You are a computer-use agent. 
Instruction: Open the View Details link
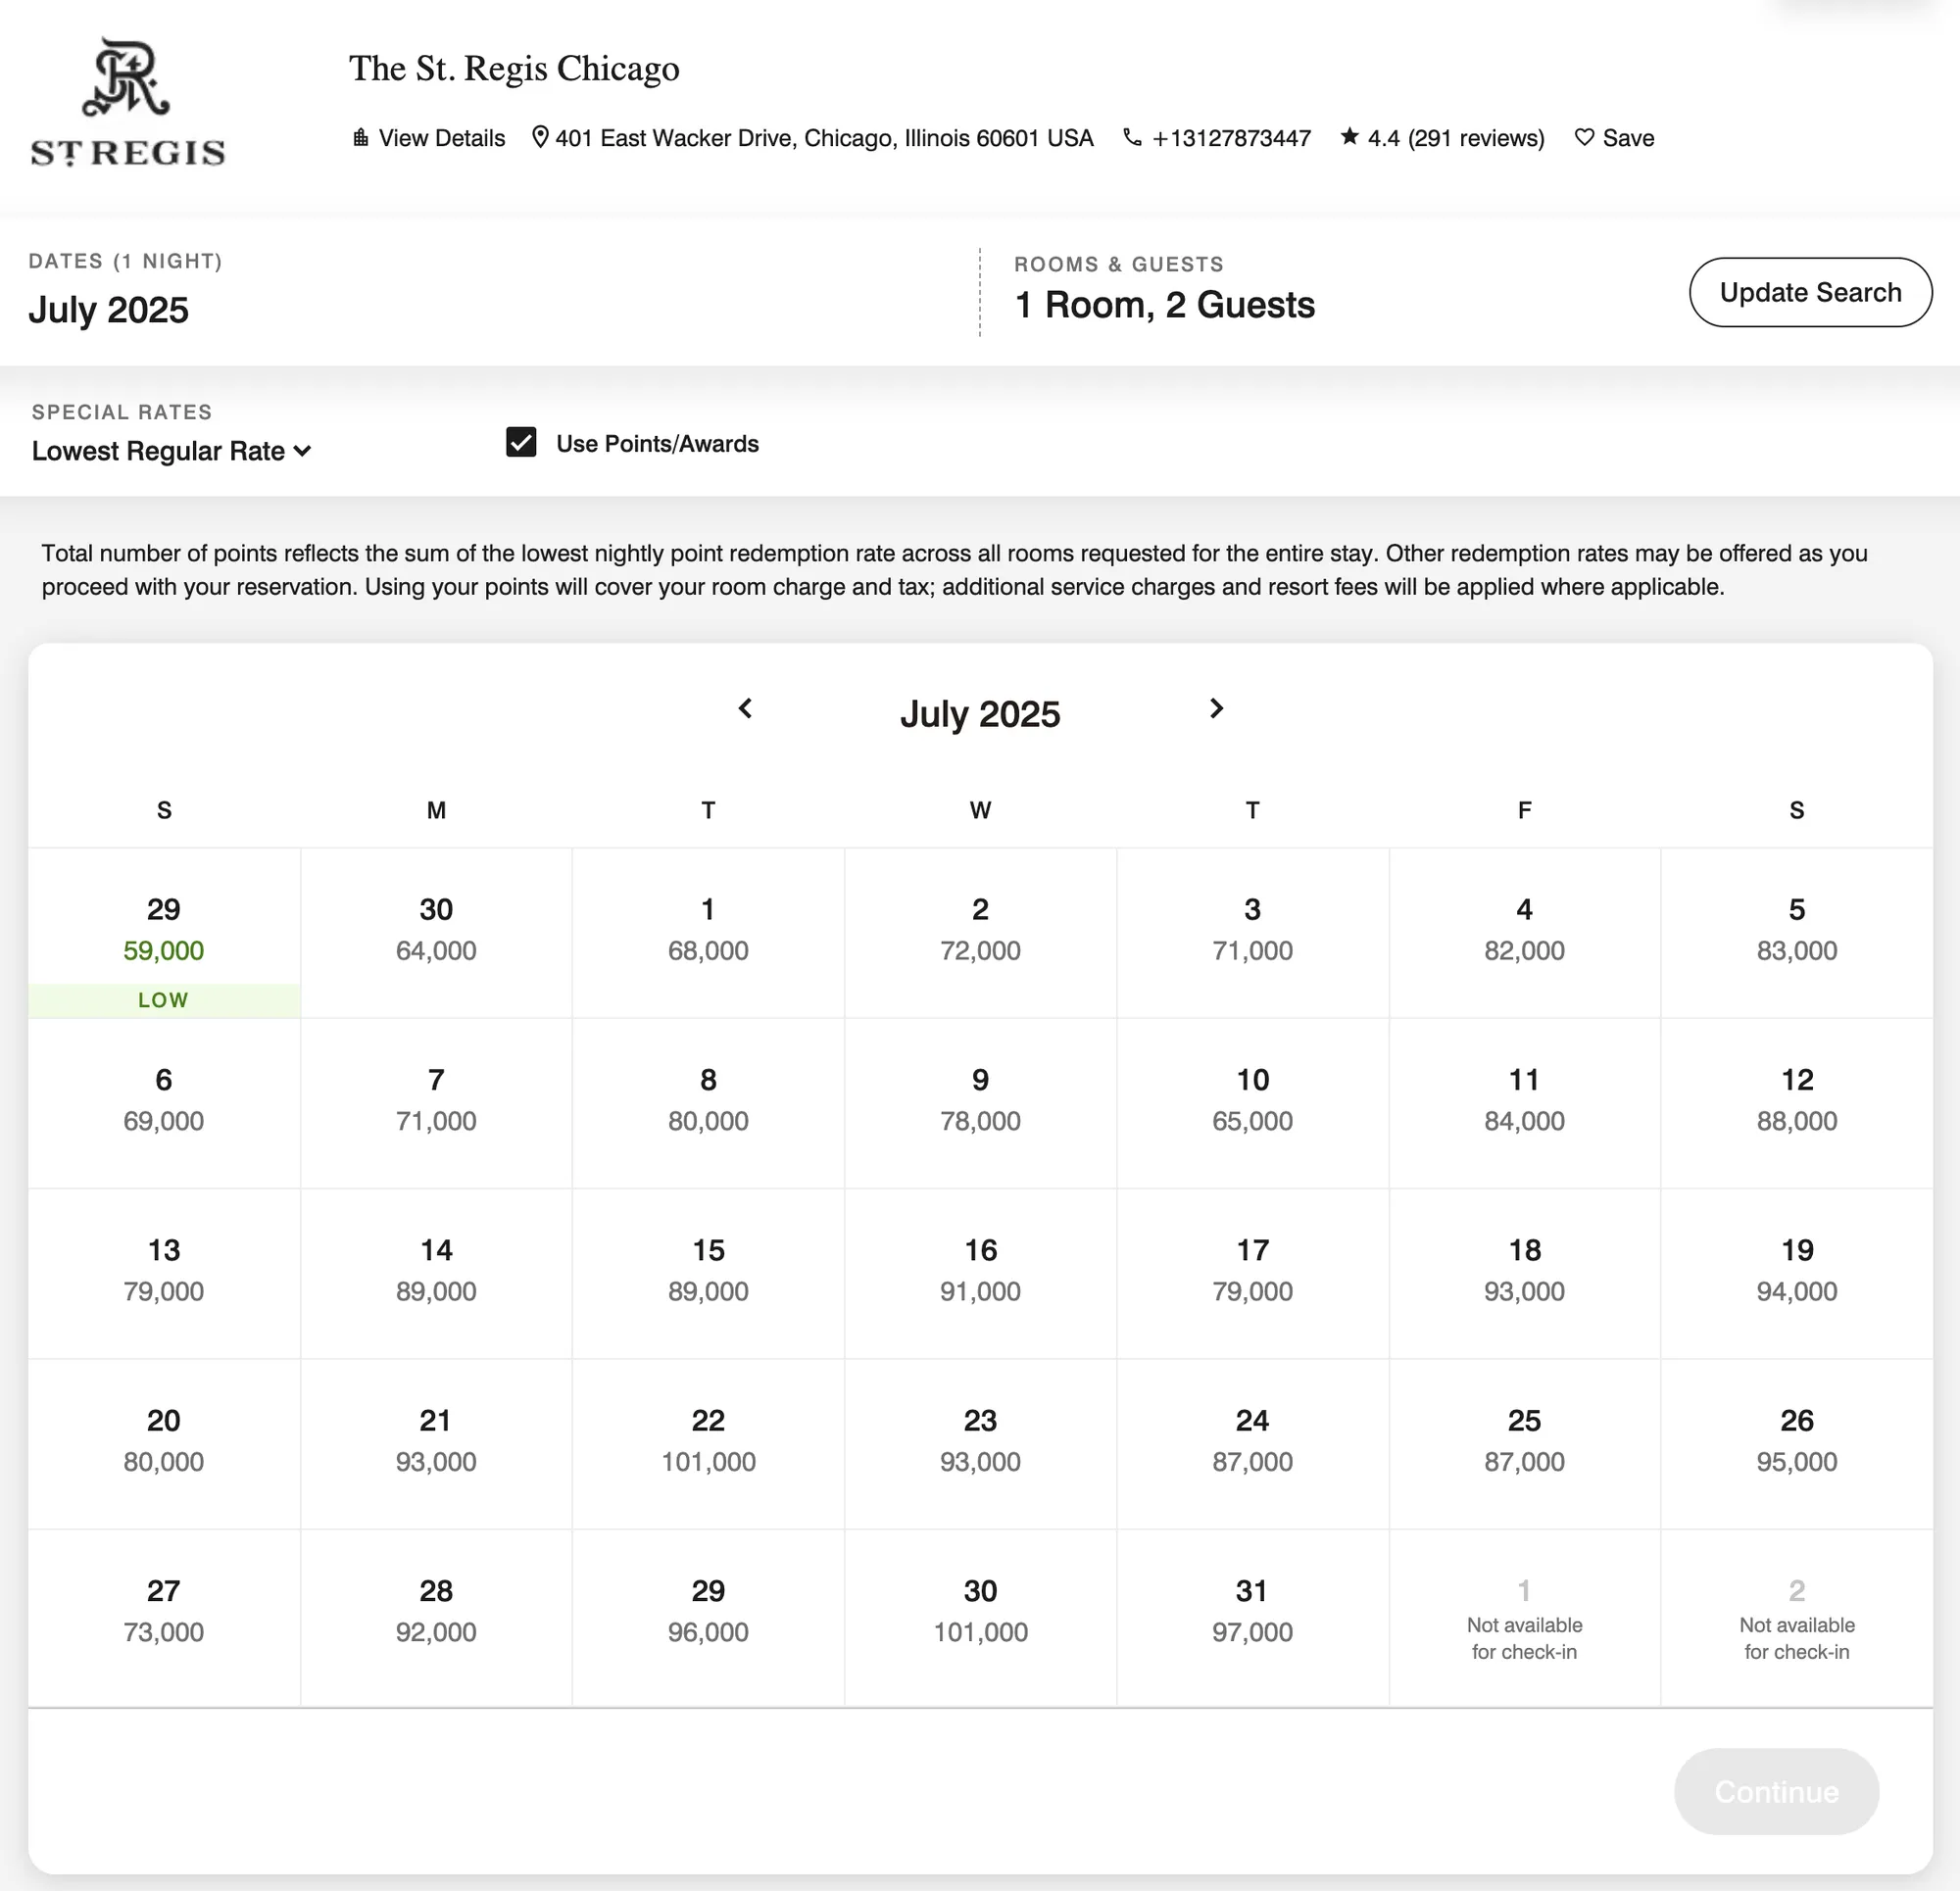point(441,138)
